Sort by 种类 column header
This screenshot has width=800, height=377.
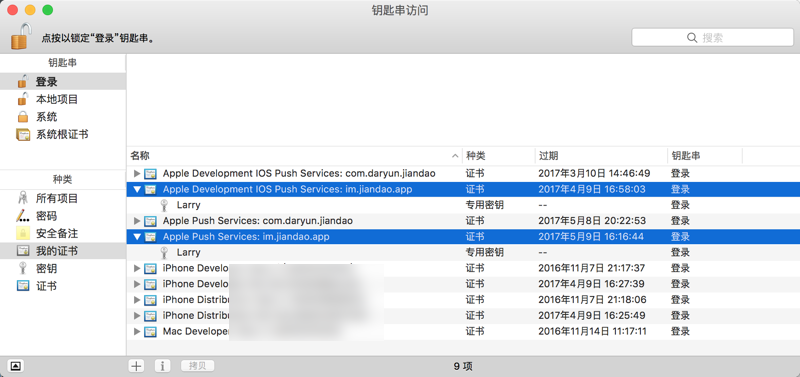(x=498, y=156)
